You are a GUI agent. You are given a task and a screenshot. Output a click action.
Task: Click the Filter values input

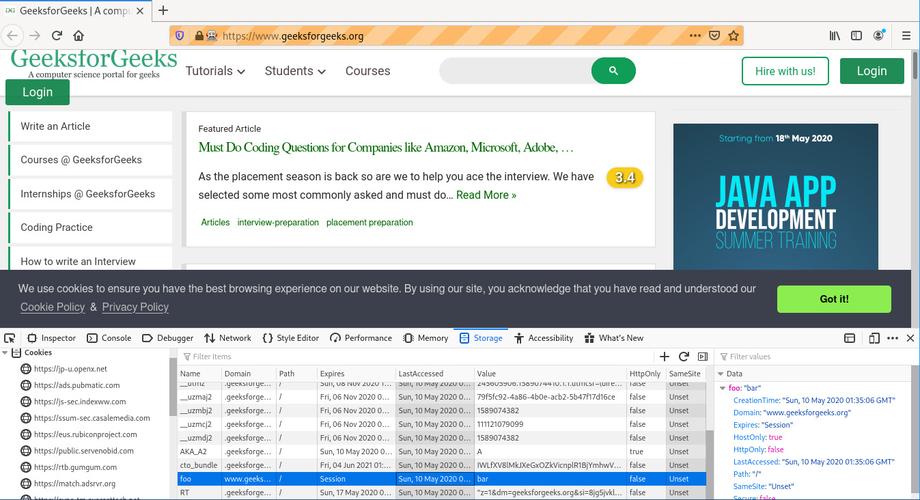click(816, 356)
